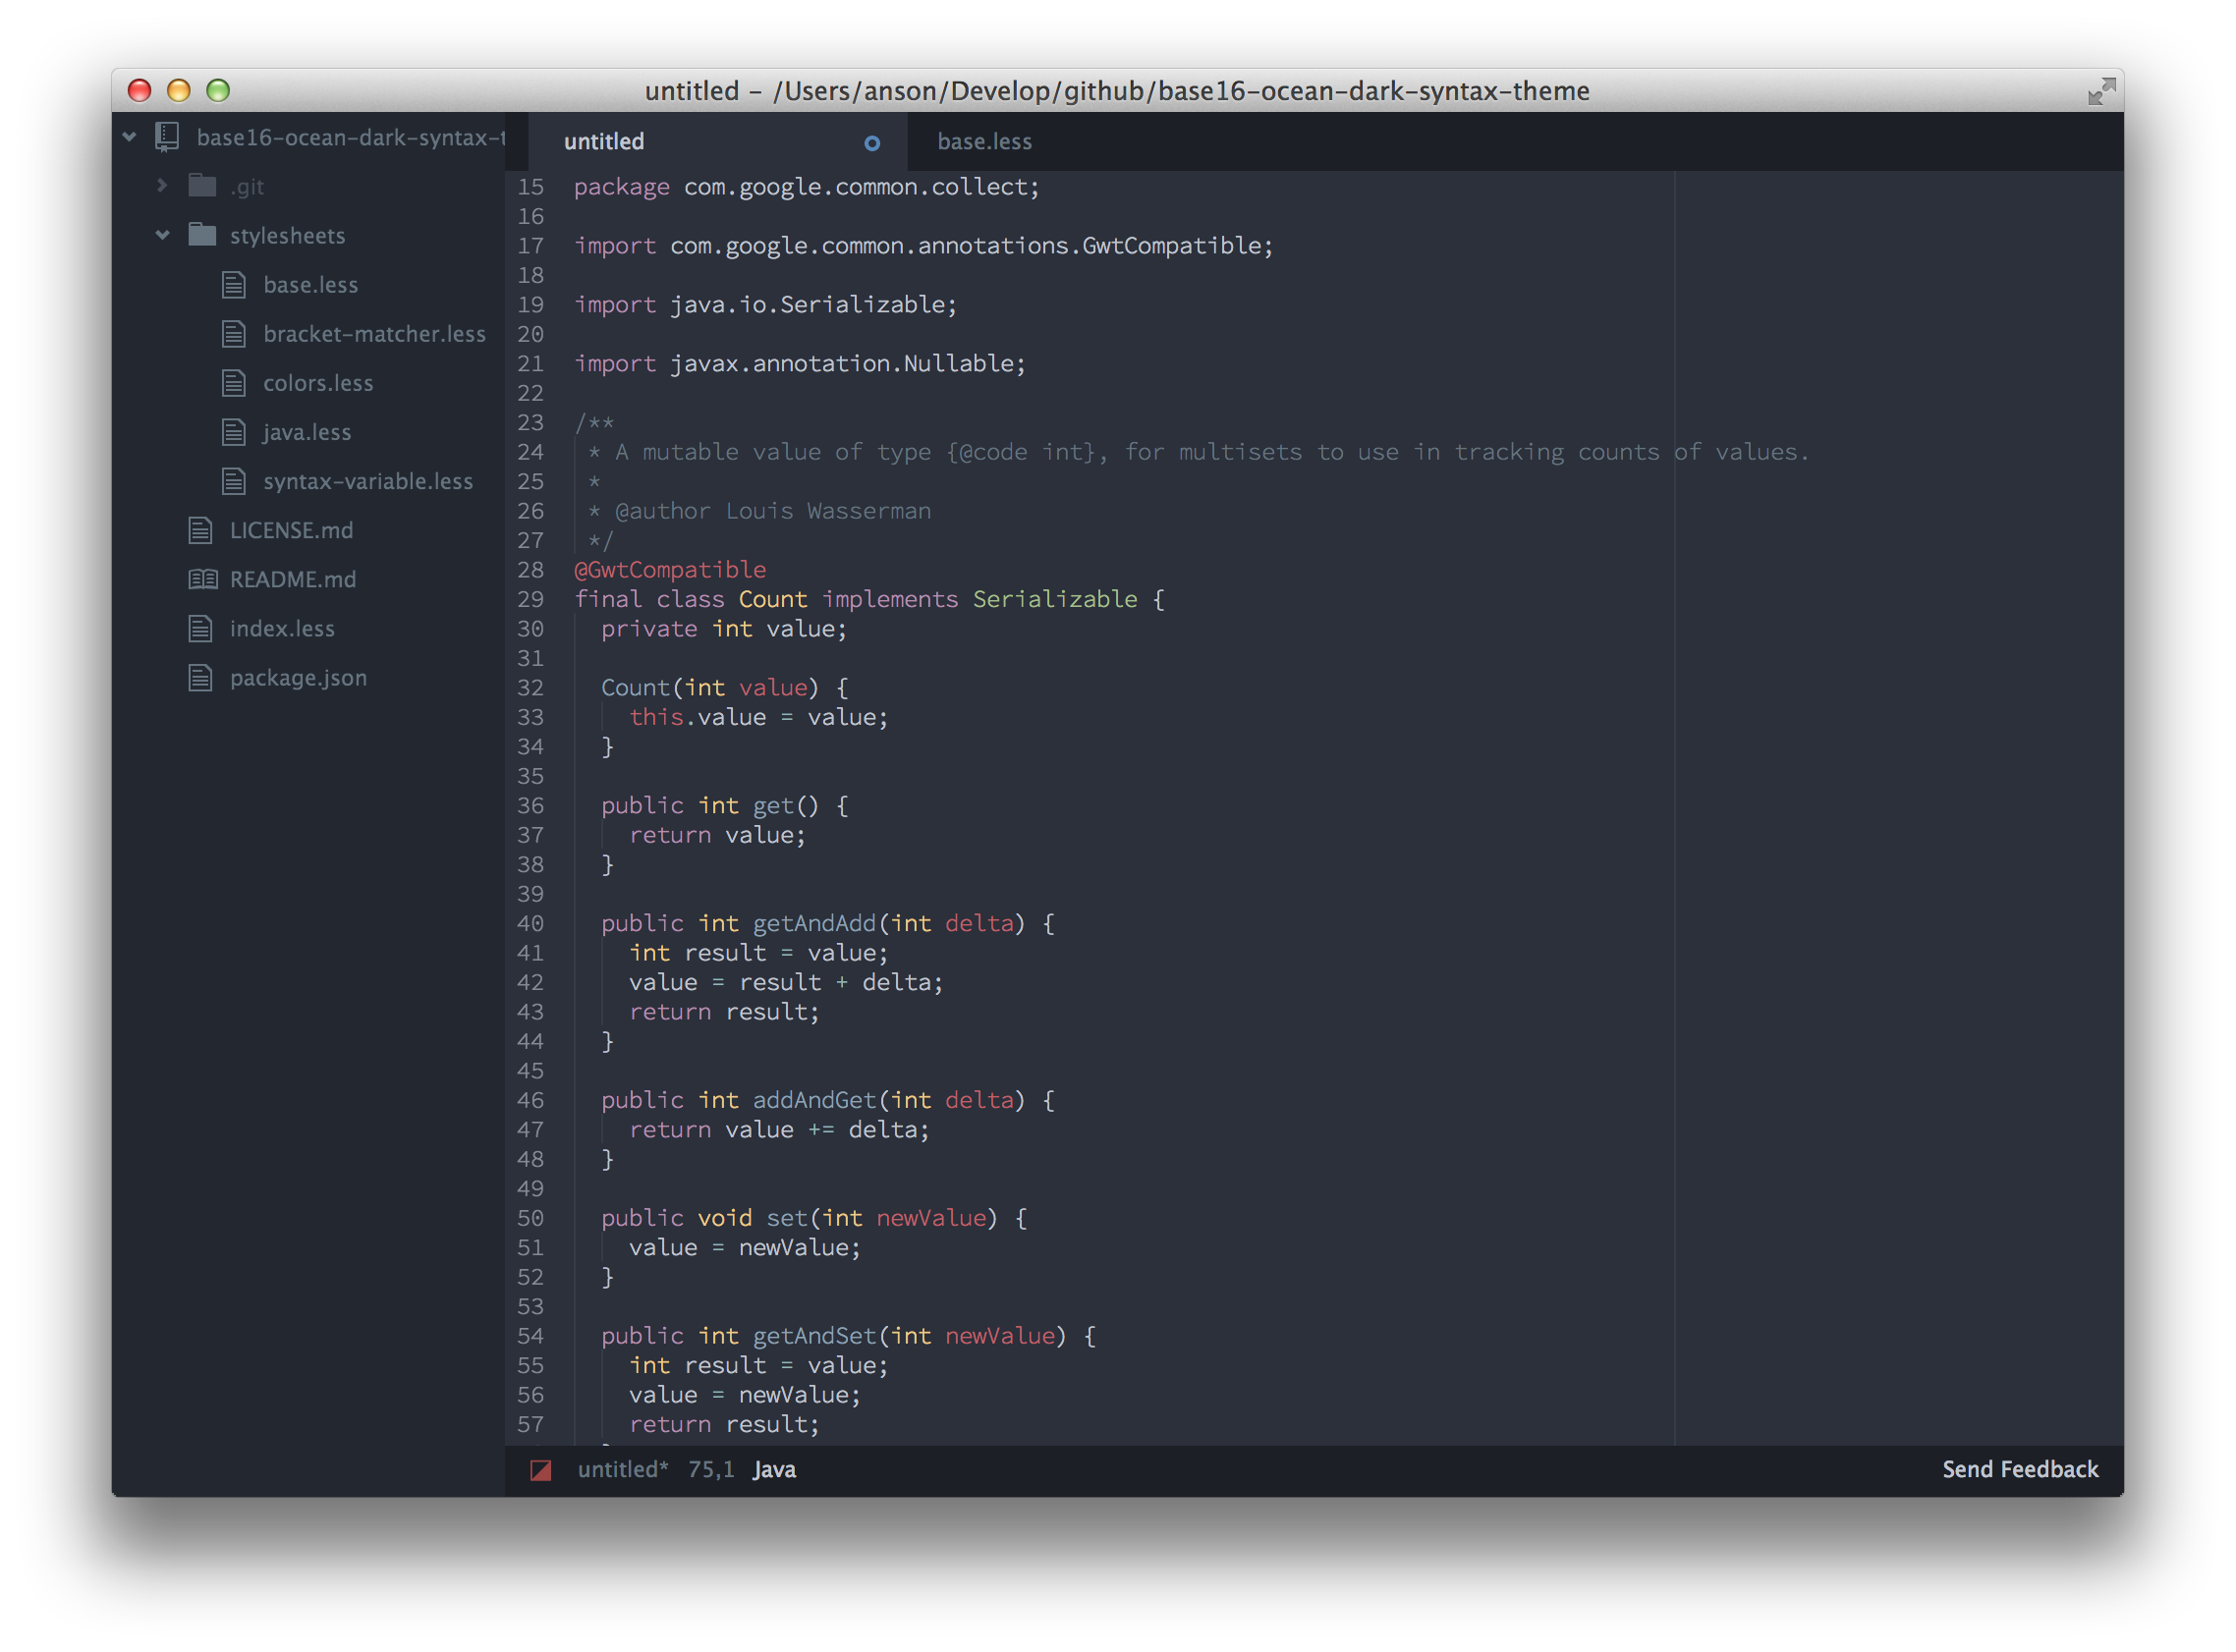Click the 'implements' keyword on line 29

(x=890, y=599)
